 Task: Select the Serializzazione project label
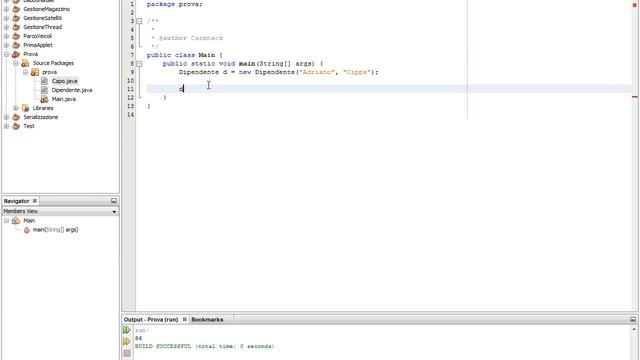point(41,117)
